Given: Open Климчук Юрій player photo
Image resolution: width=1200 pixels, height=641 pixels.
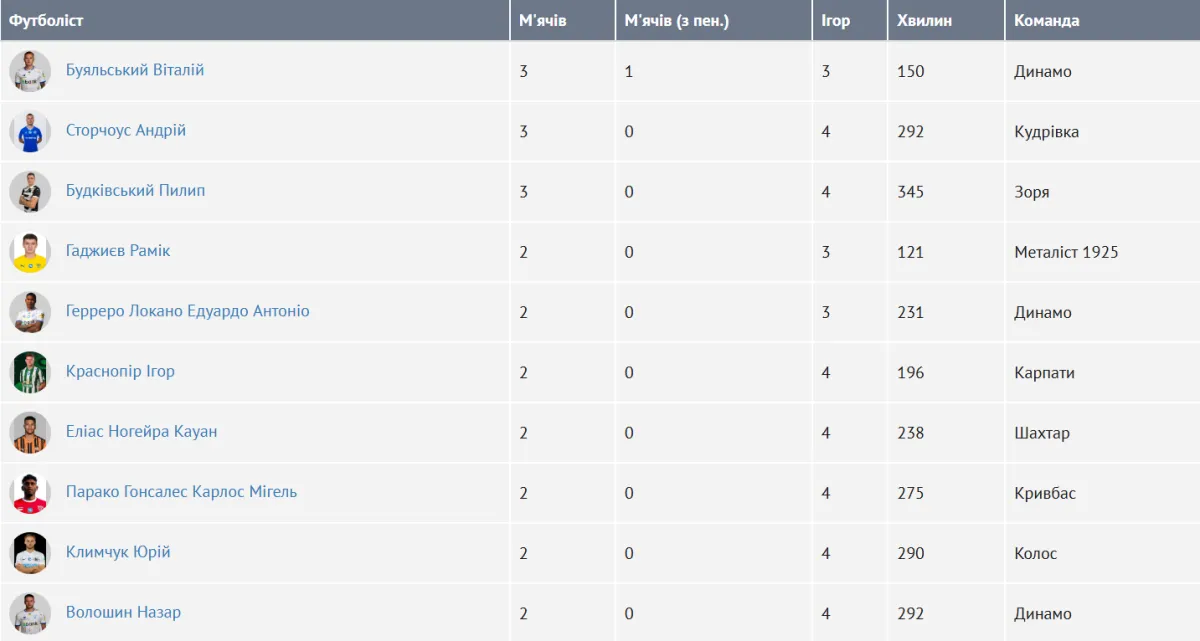Looking at the screenshot, I should point(30,553).
